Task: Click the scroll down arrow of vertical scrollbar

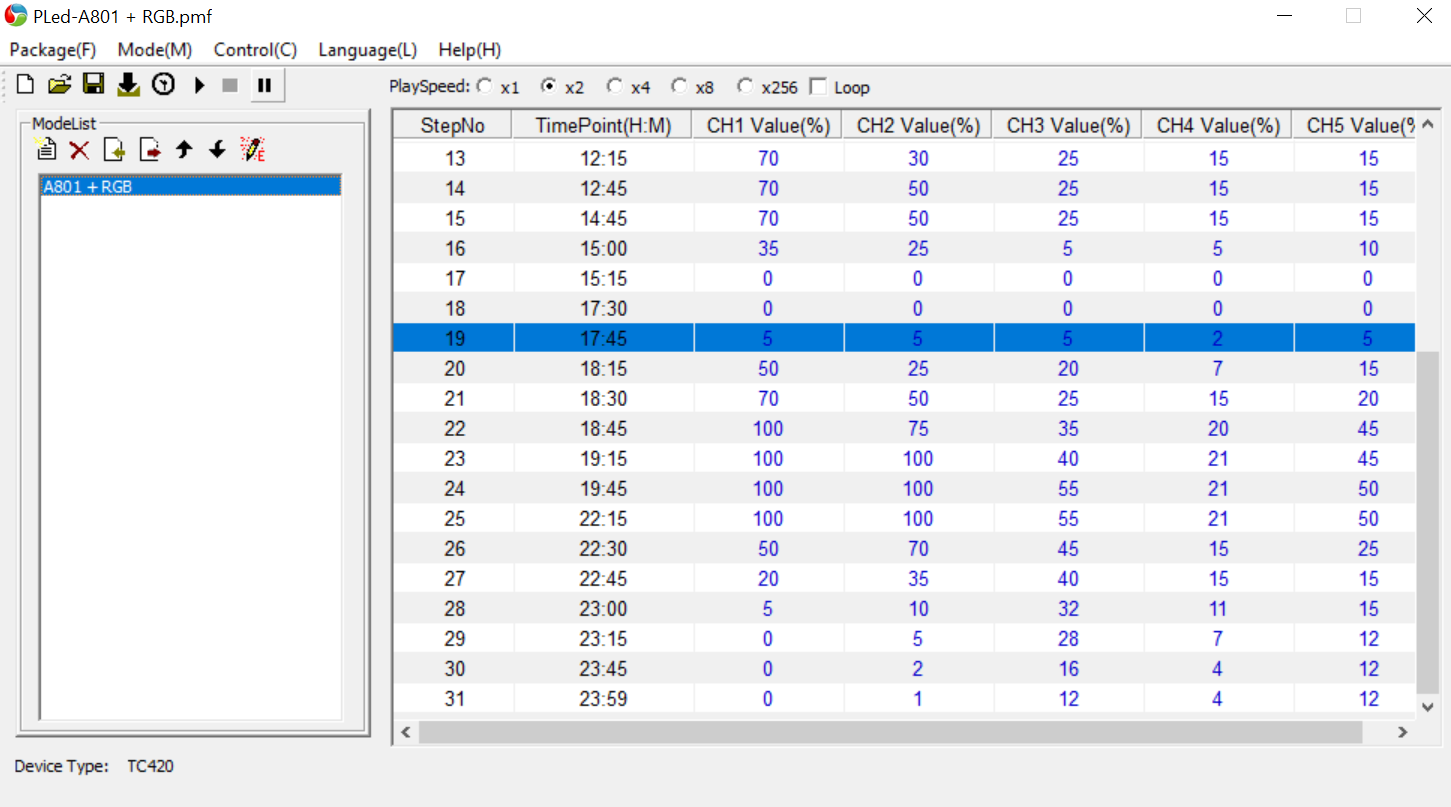Action: (x=1427, y=706)
